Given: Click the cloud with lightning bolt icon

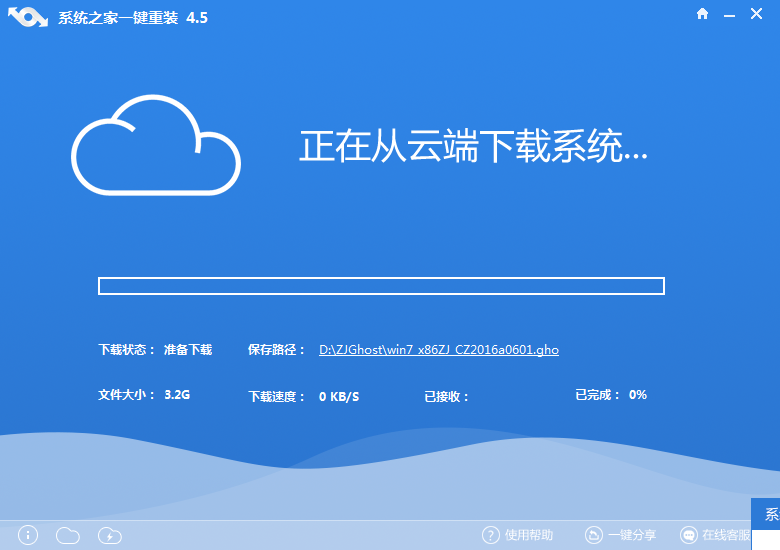Looking at the screenshot, I should (110, 535).
